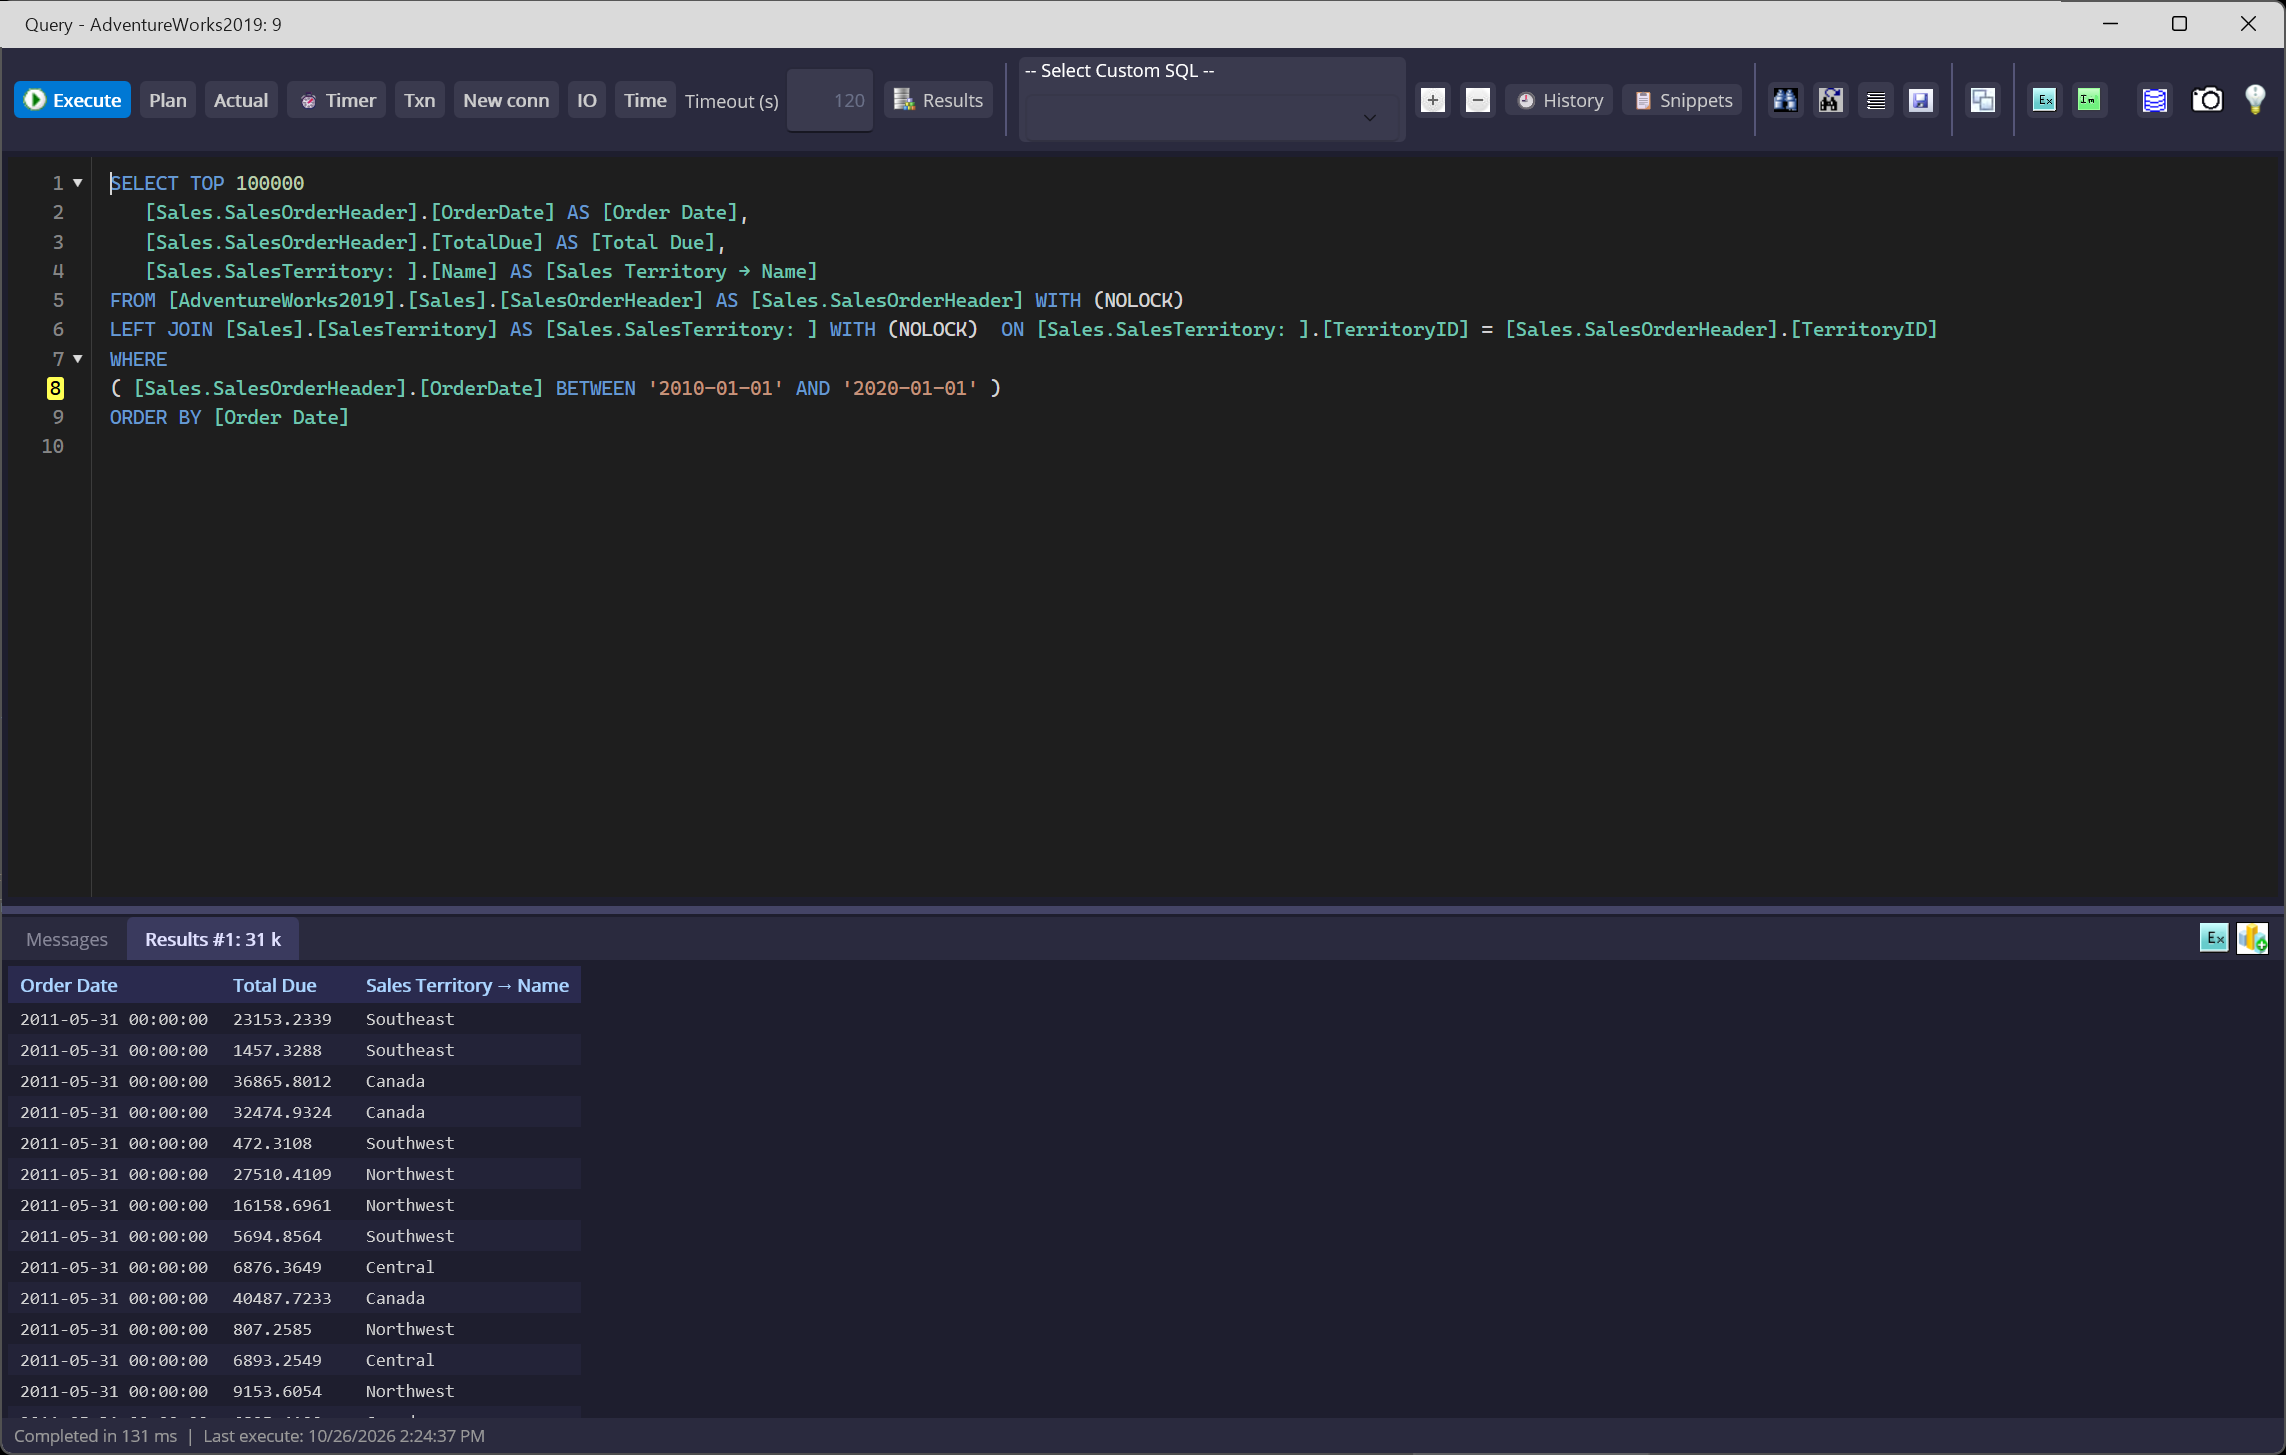Click the New conn button
This screenshot has height=1455, width=2286.
coord(506,100)
